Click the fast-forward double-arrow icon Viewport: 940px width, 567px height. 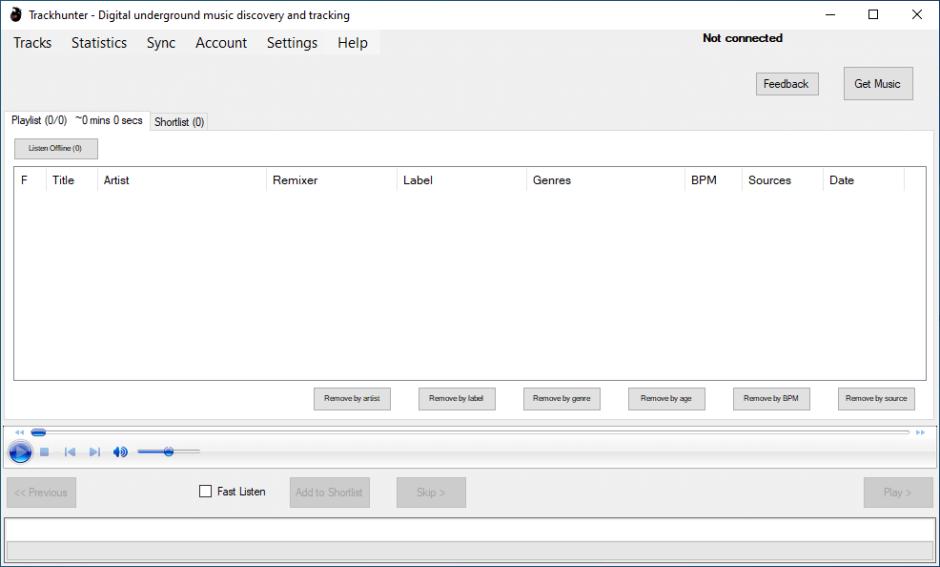(920, 432)
